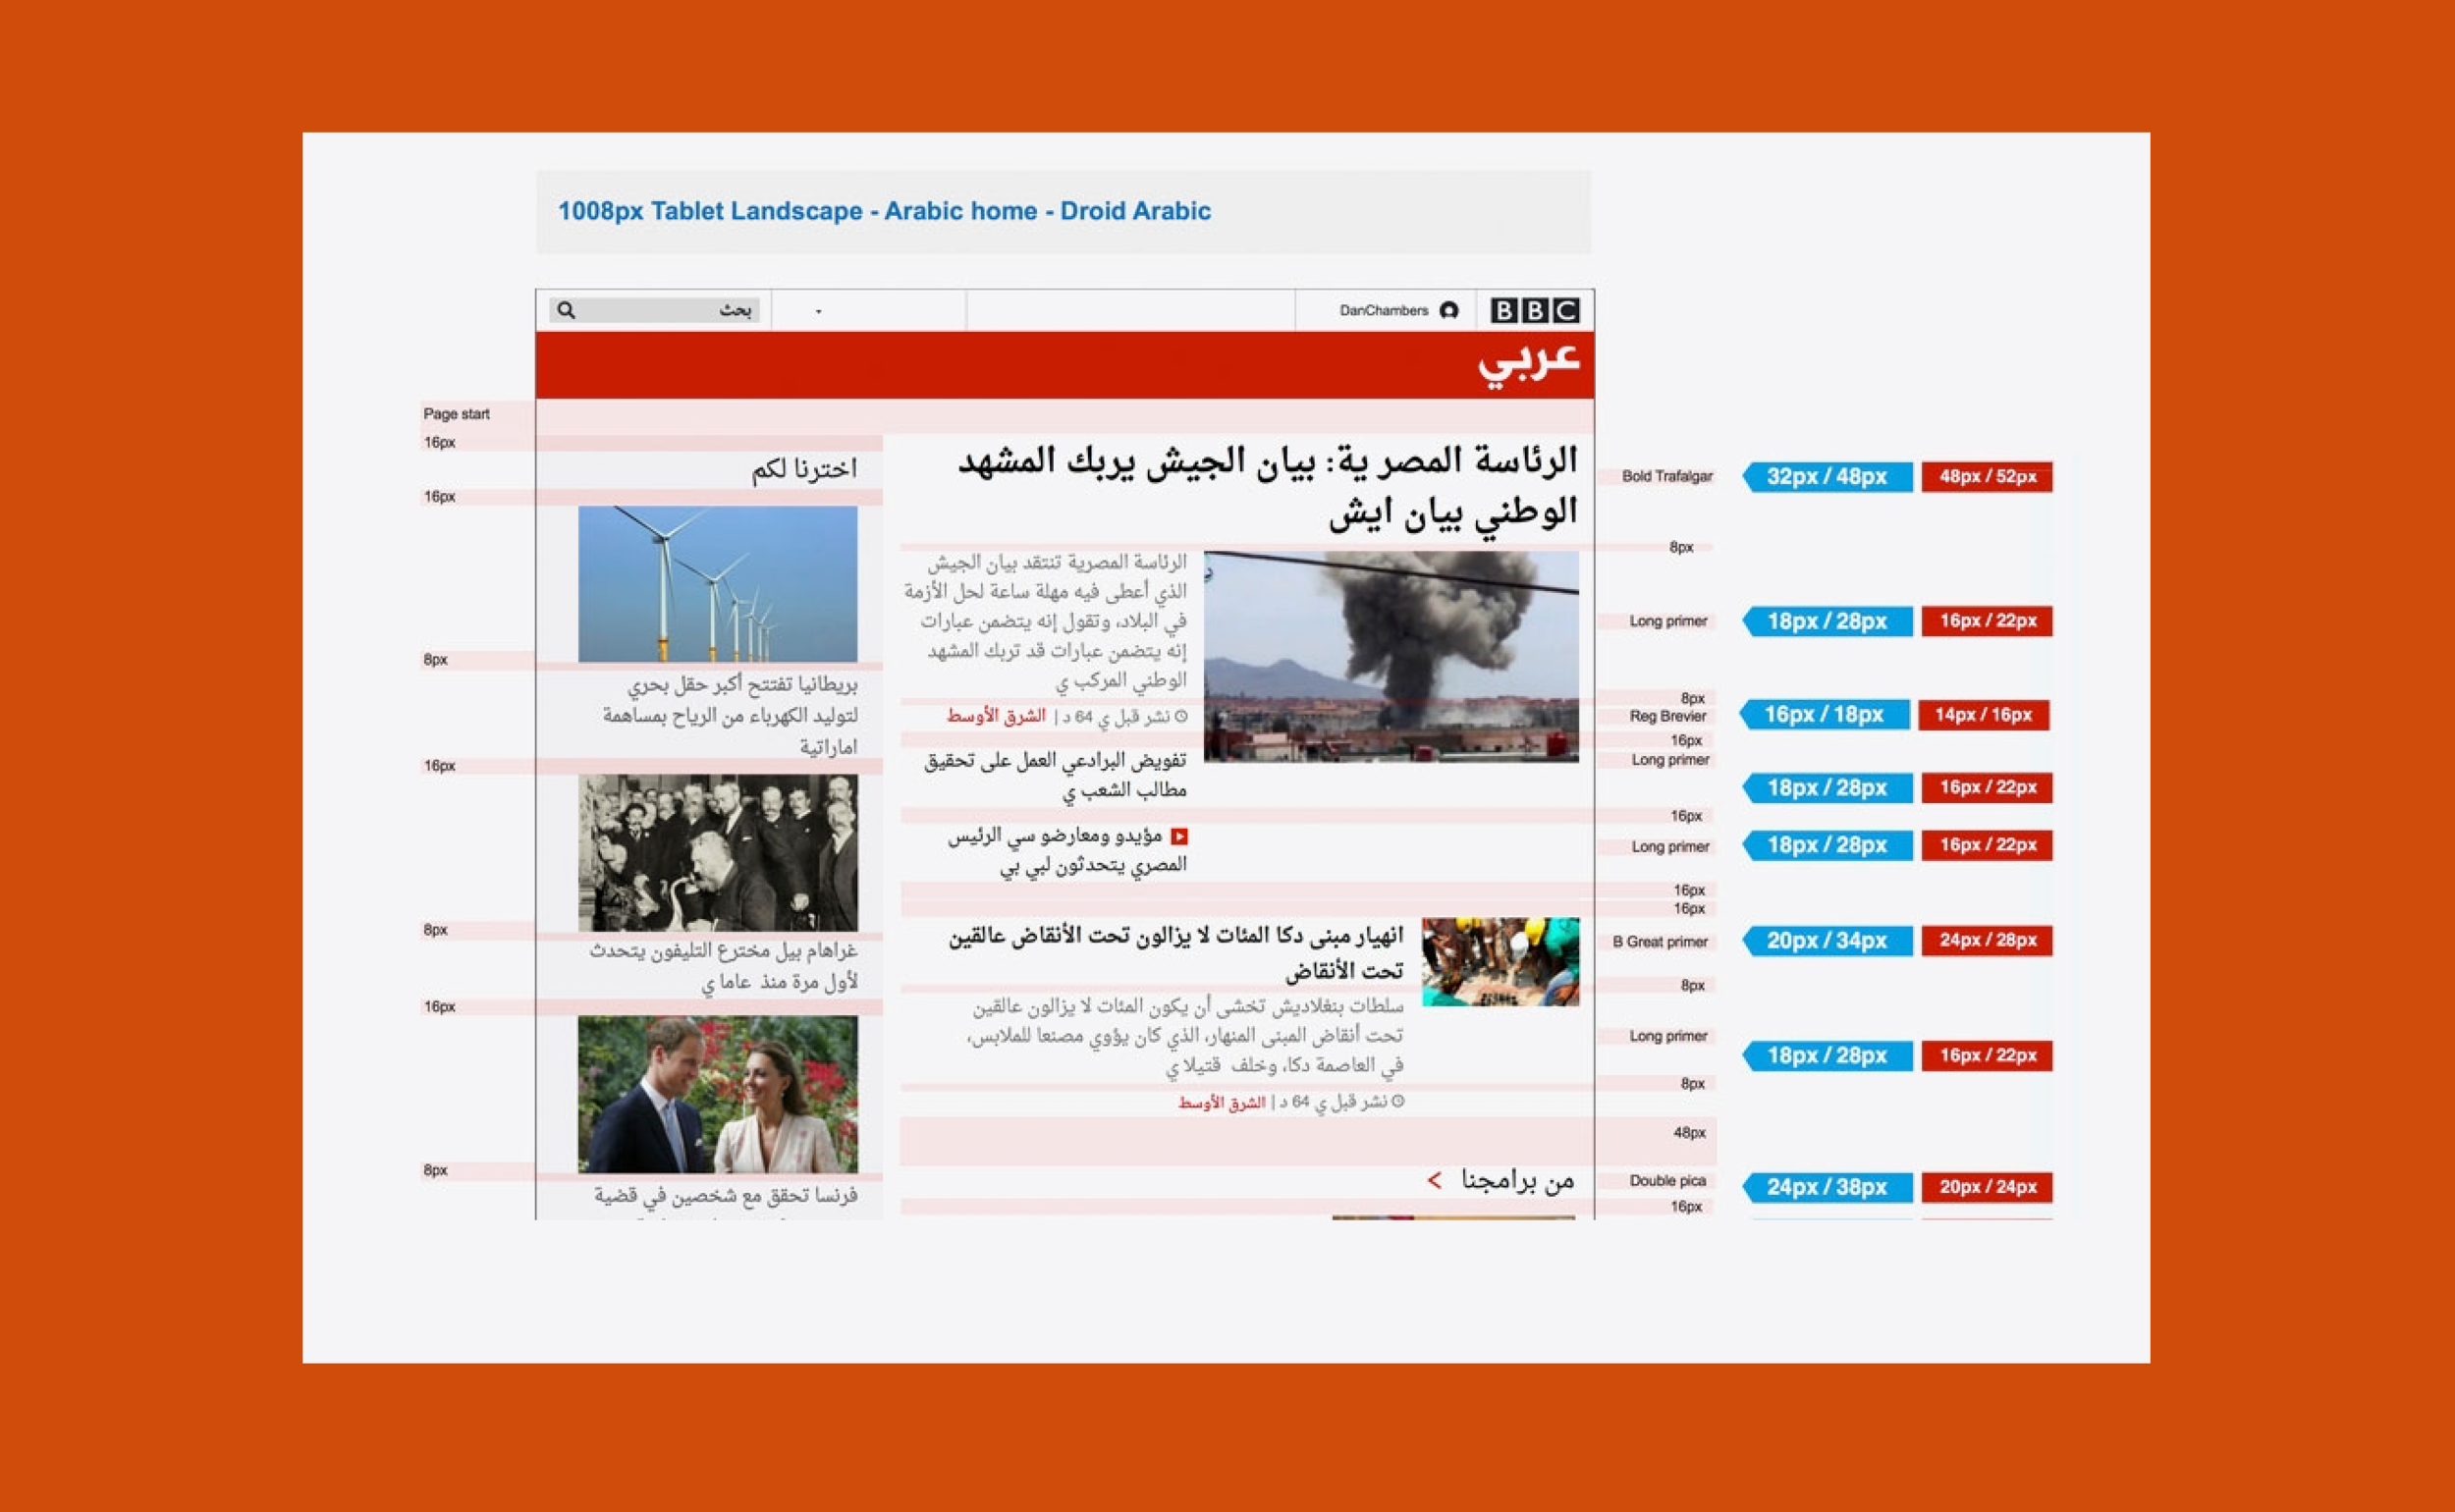The image size is (2455, 1512).
Task: Click the smoke explosion lead photo
Action: click(x=1391, y=656)
